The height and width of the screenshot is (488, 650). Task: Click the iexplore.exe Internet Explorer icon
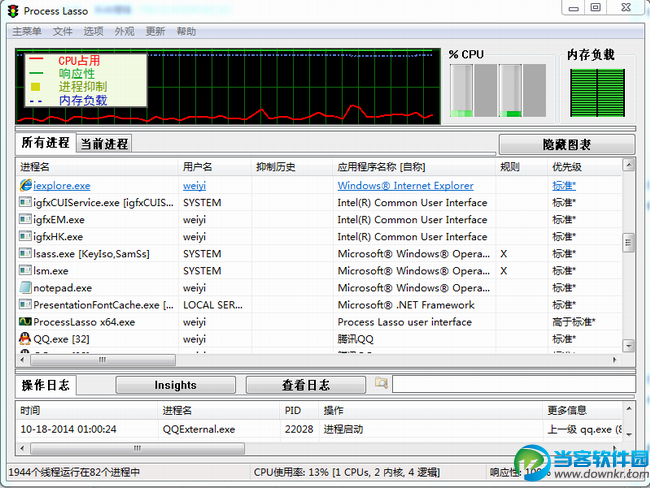point(25,185)
